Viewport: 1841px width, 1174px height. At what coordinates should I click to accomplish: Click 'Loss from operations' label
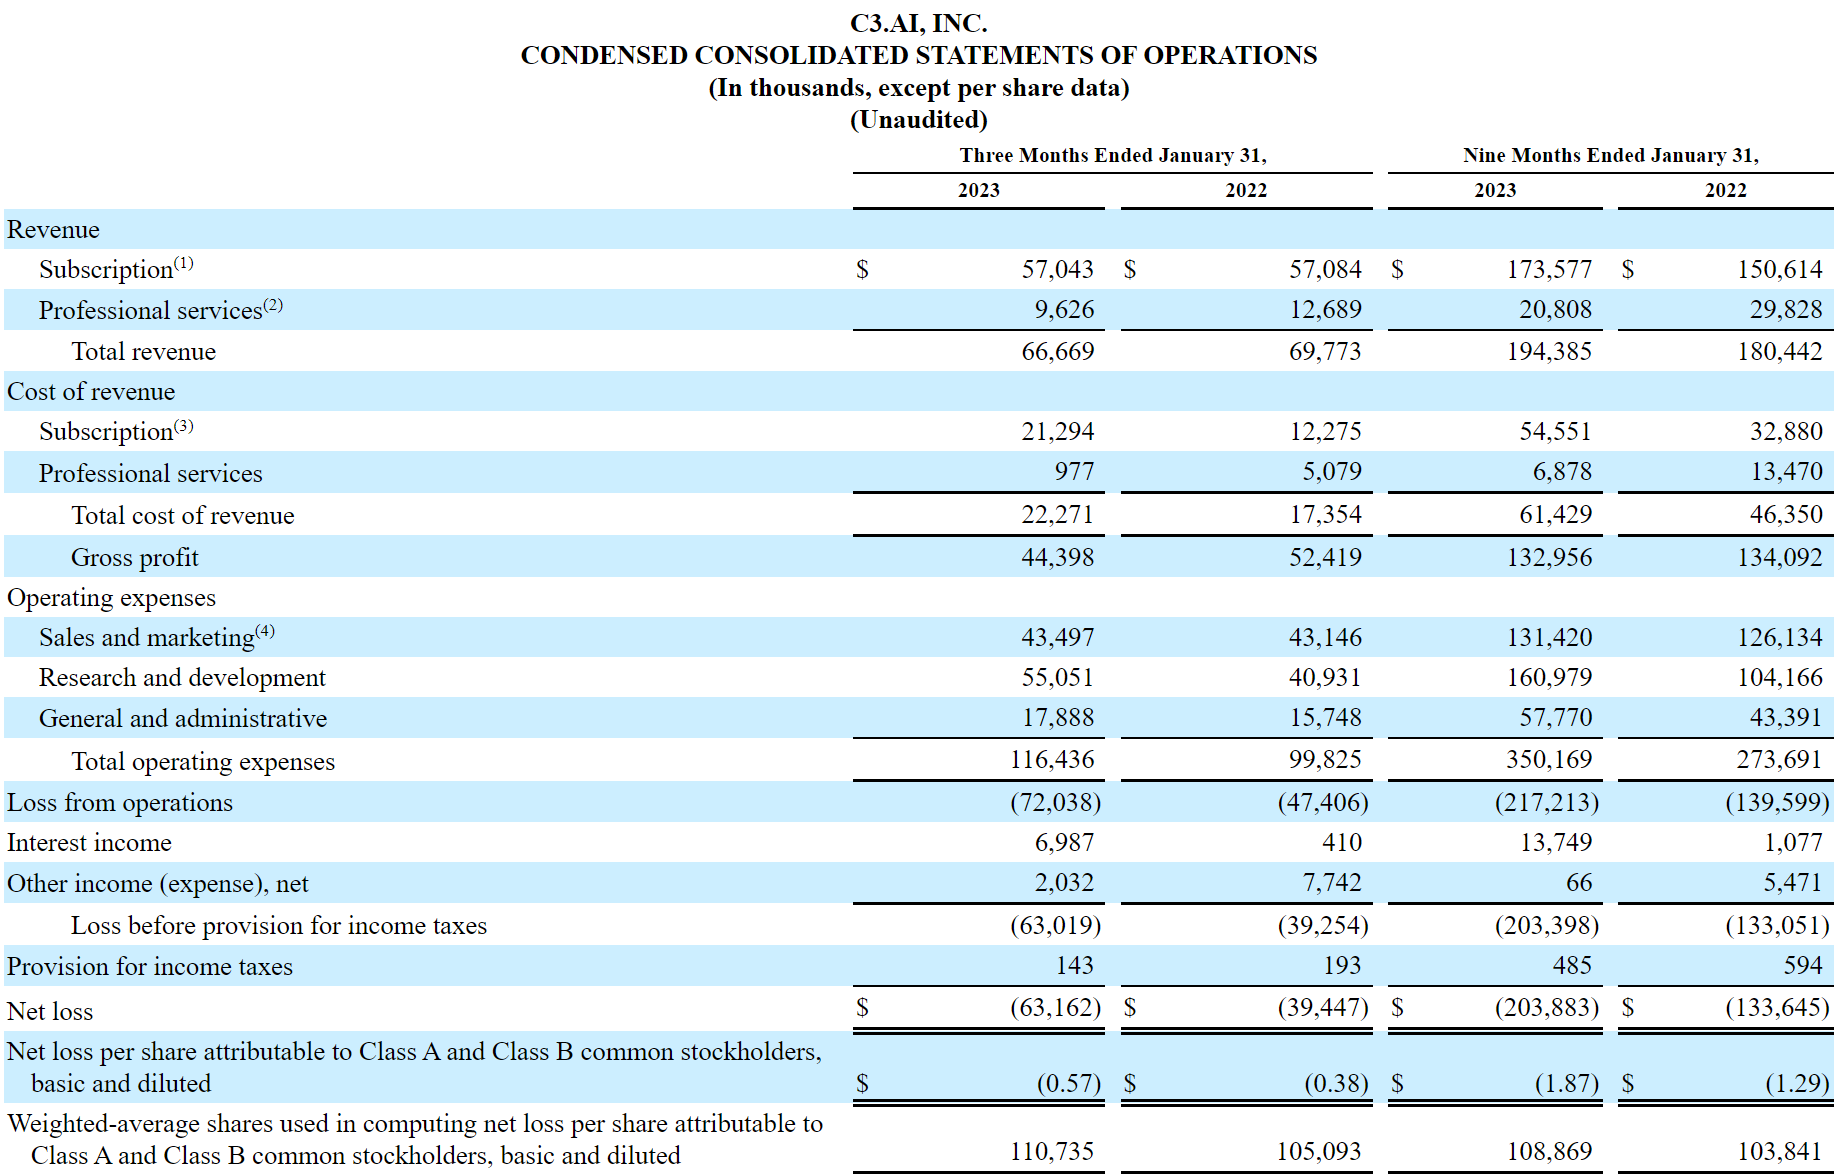click(120, 803)
